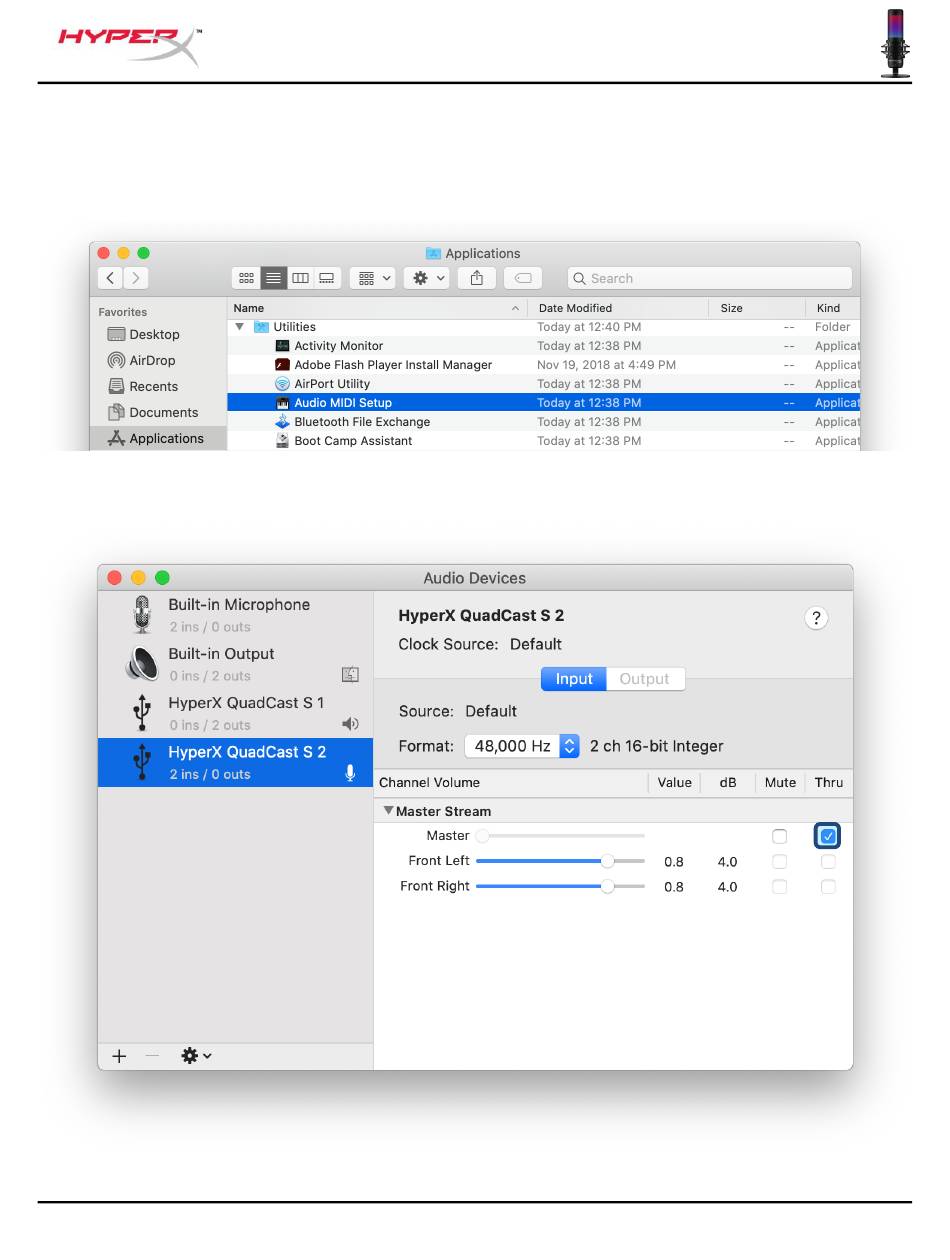Toggle the Master Mute checkbox
The image size is (950, 1260).
780,836
